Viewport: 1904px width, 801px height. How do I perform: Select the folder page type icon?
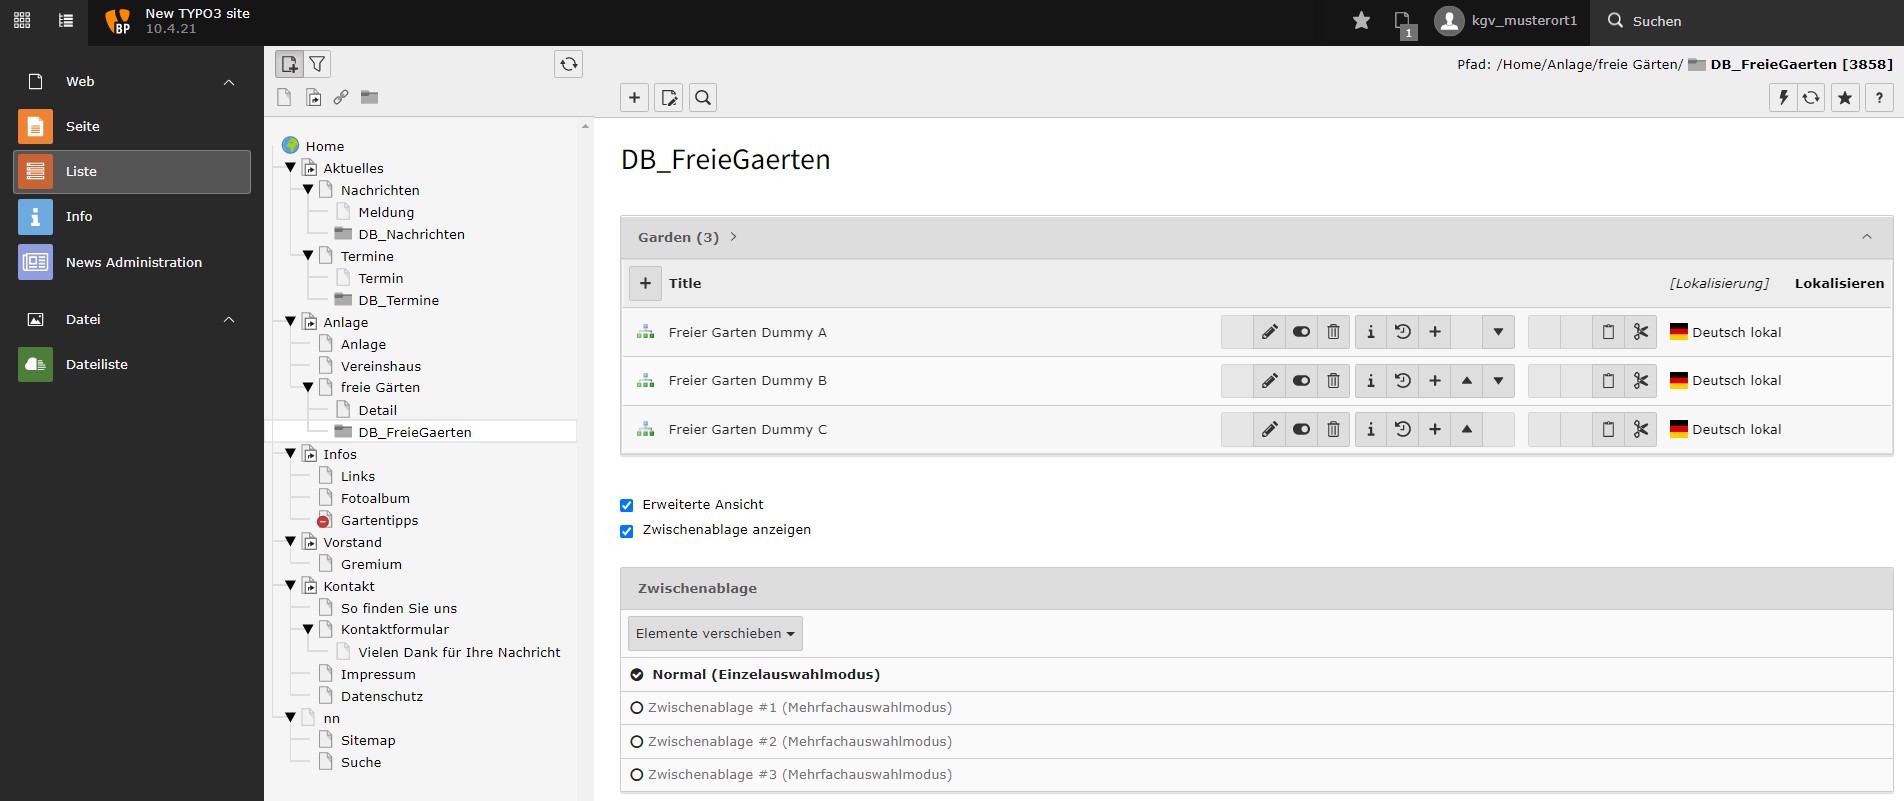click(369, 97)
